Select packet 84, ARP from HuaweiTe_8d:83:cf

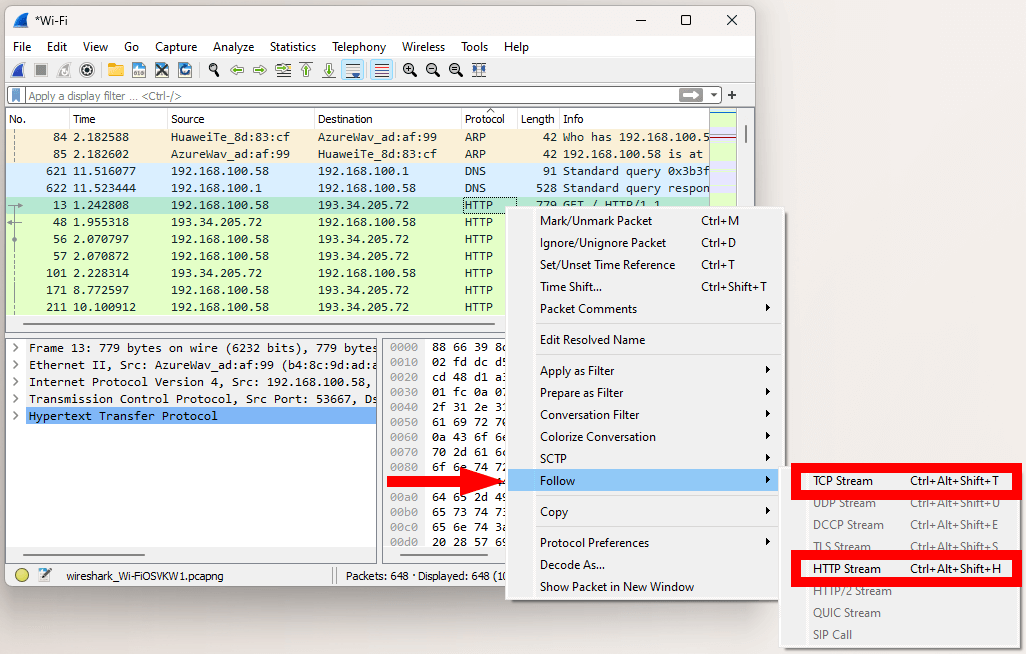click(x=357, y=137)
